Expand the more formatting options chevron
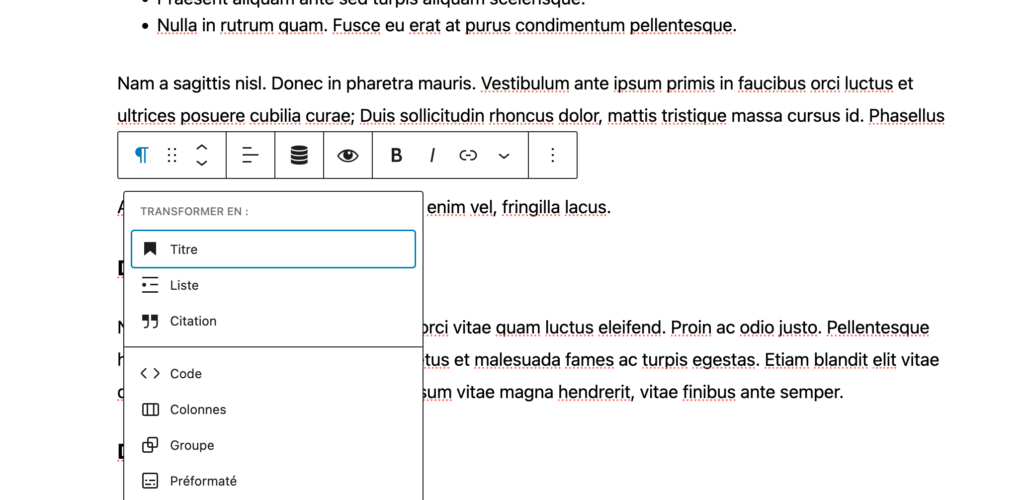 tap(504, 155)
